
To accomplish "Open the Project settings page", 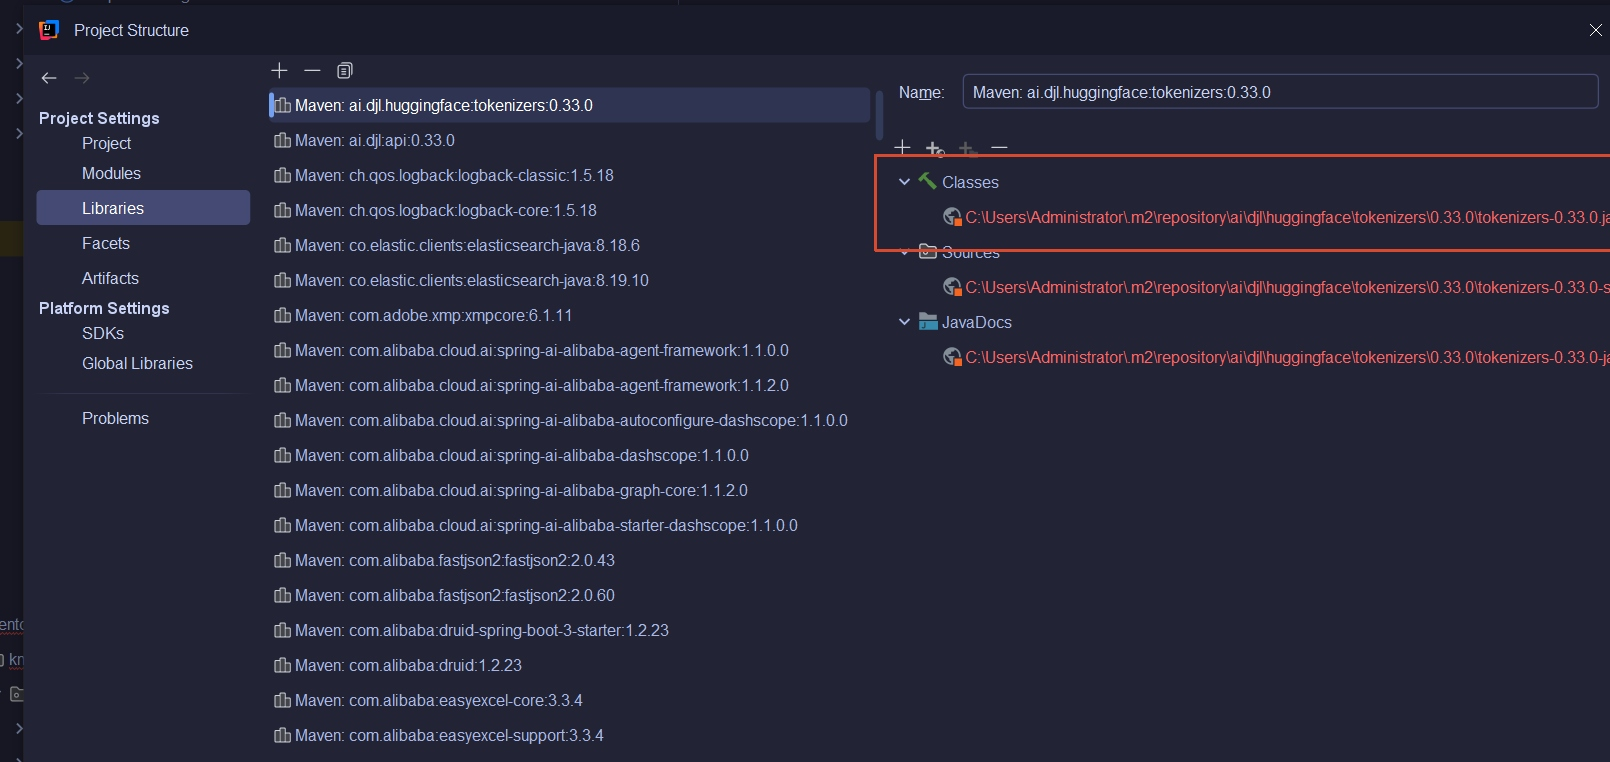I will pyautogui.click(x=106, y=143).
